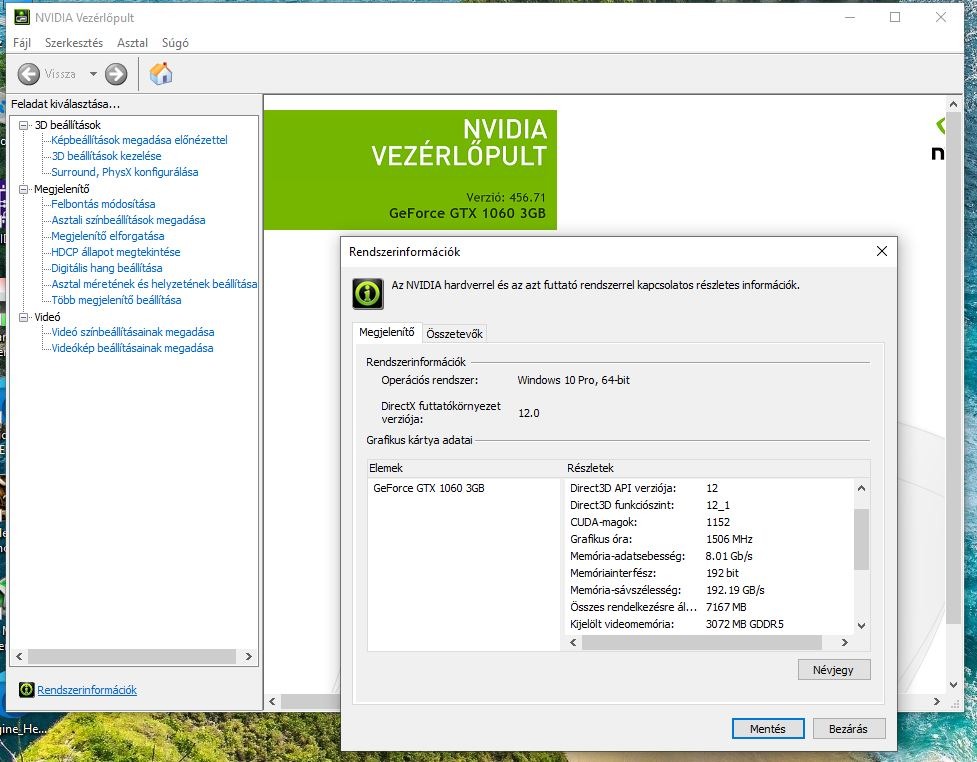Image resolution: width=977 pixels, height=762 pixels.
Task: Open the Asztal menu
Action: (x=132, y=42)
